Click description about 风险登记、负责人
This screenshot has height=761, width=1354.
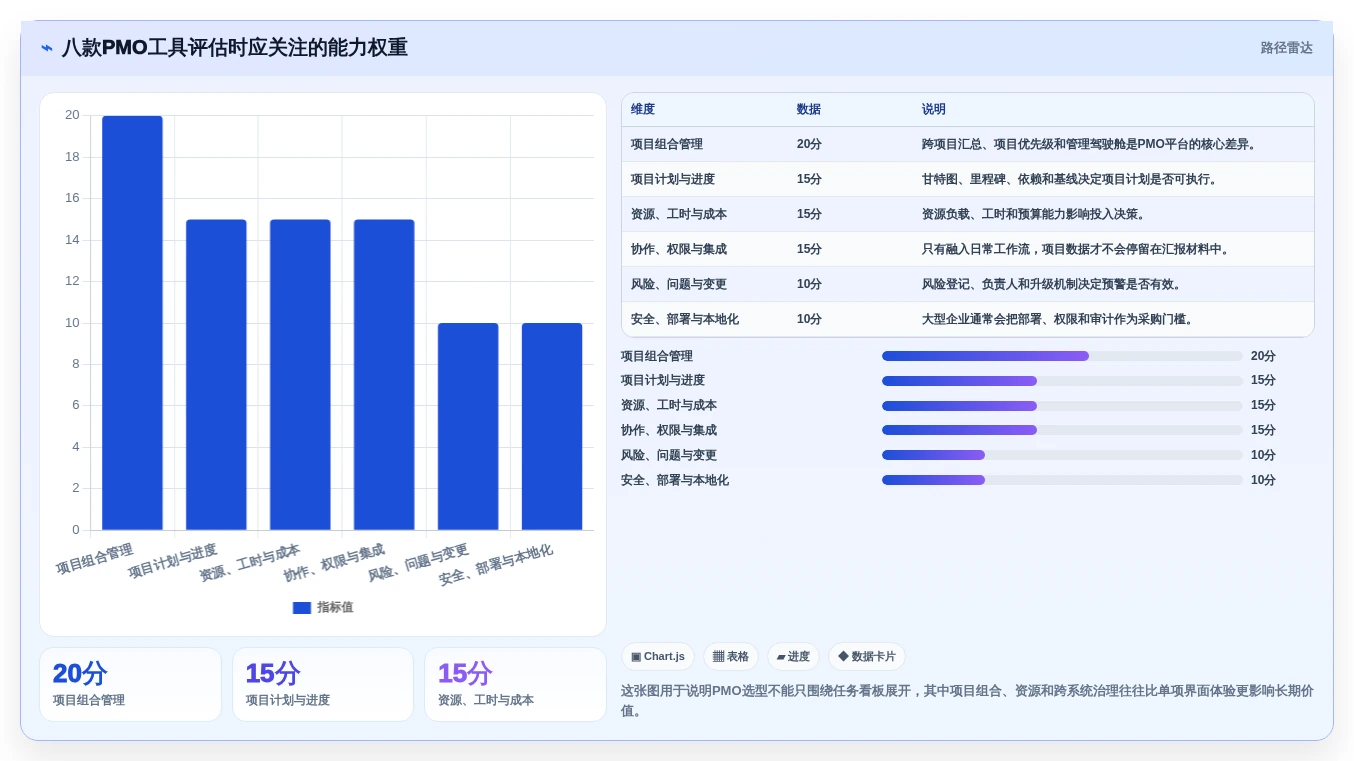point(1053,284)
